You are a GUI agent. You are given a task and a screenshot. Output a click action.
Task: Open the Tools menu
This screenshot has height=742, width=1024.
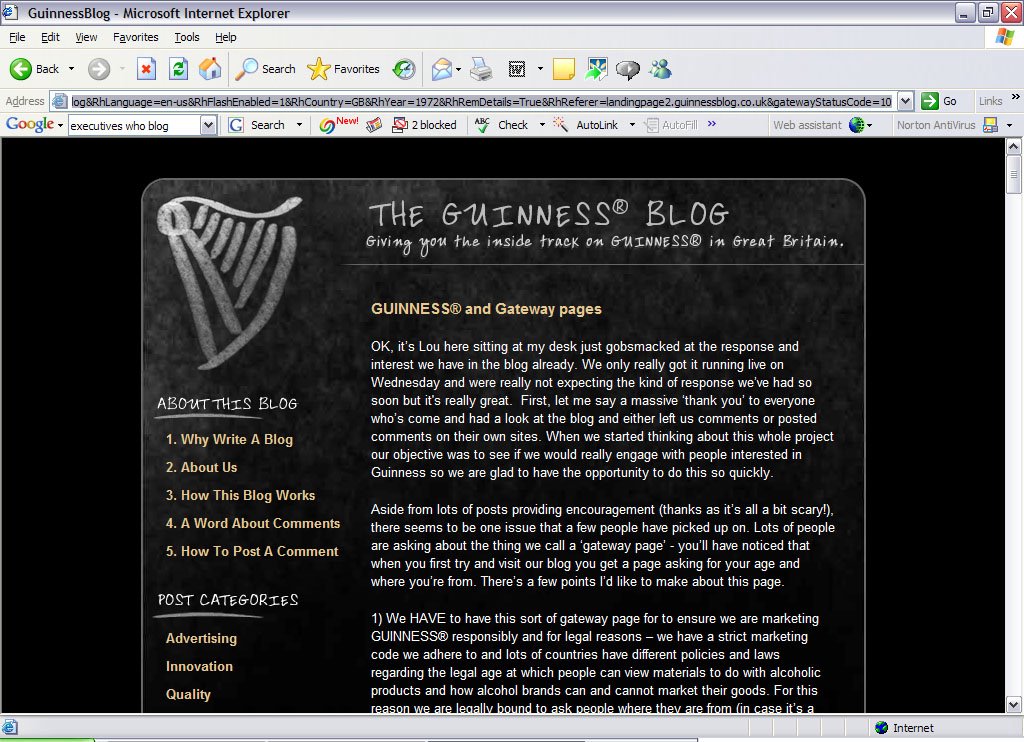pos(187,37)
